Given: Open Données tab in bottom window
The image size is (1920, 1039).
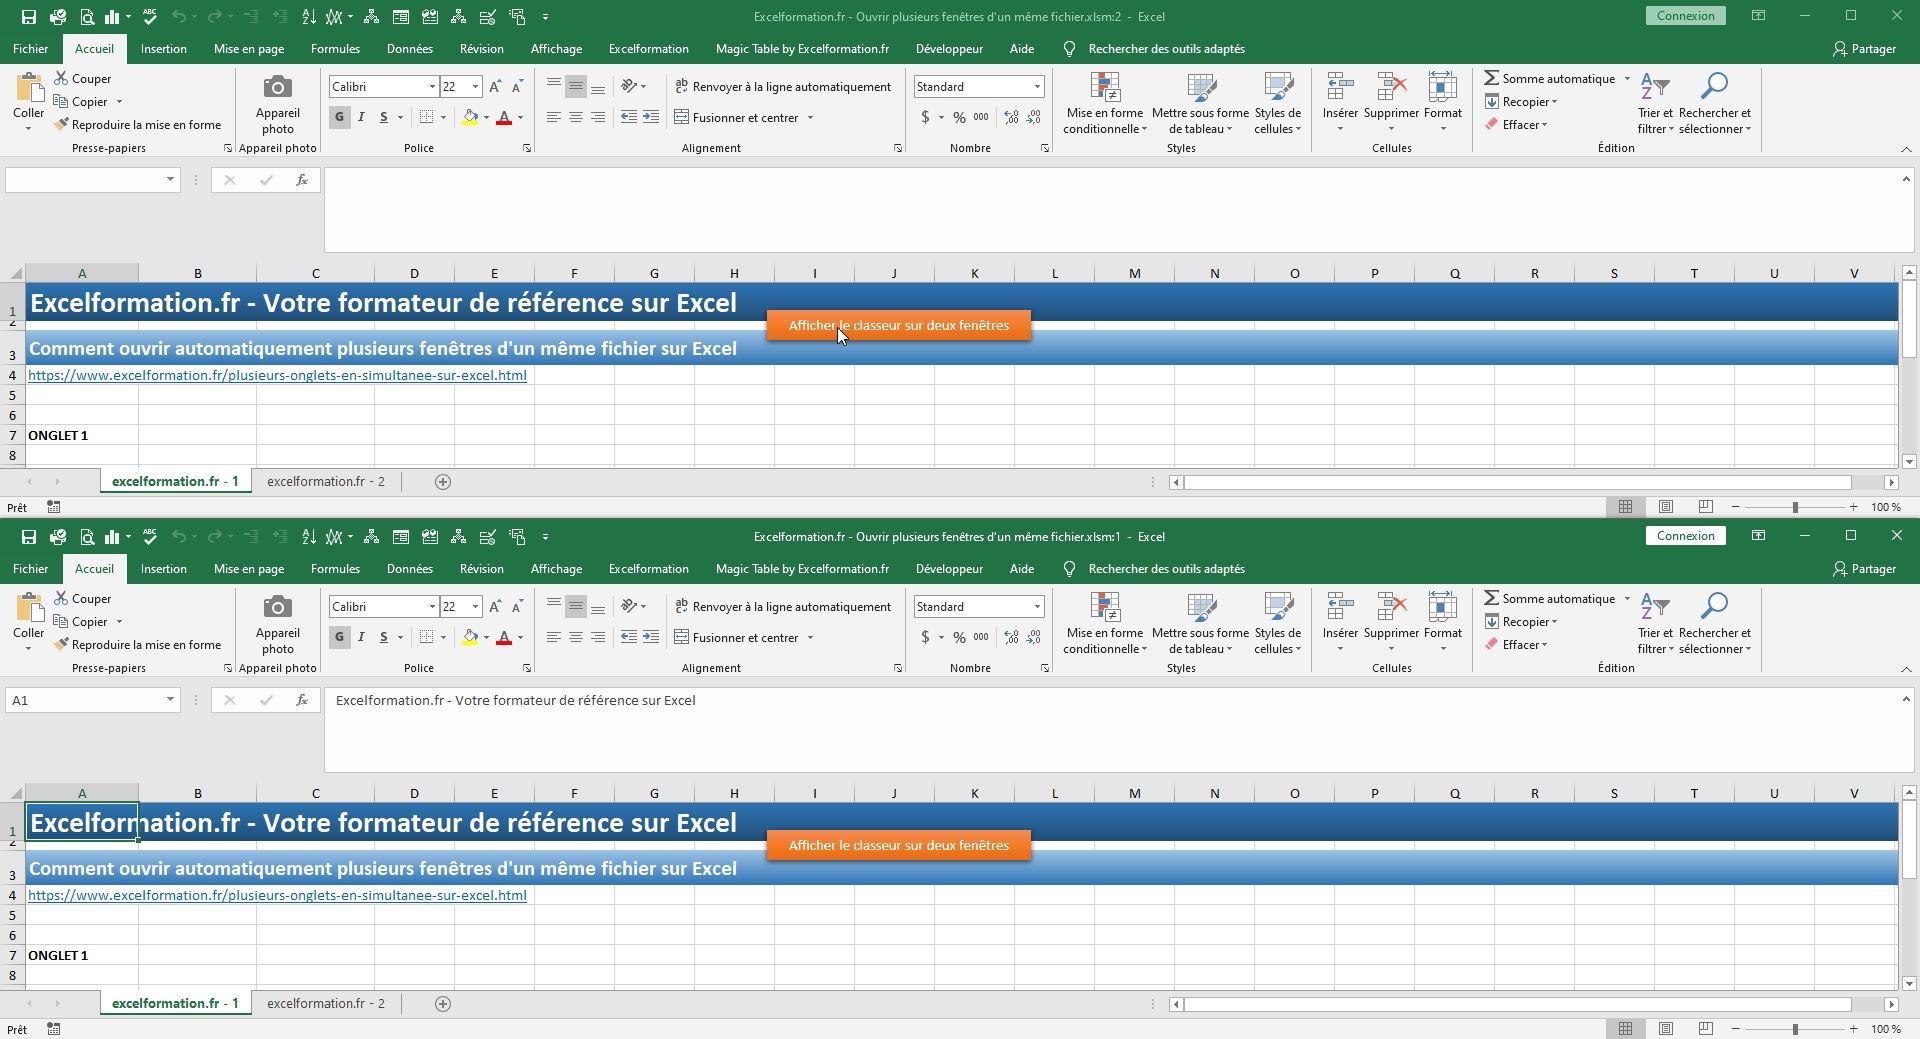Looking at the screenshot, I should click(x=410, y=569).
